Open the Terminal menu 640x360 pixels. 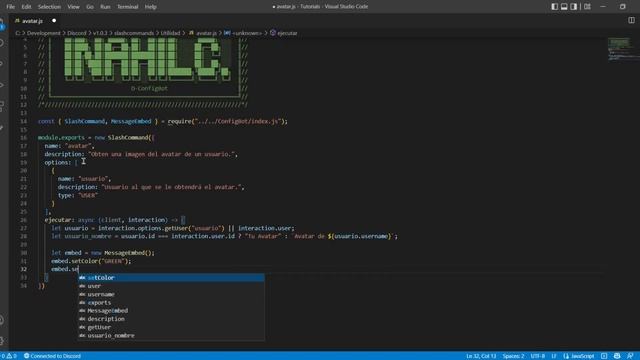pyautogui.click(x=127, y=7)
